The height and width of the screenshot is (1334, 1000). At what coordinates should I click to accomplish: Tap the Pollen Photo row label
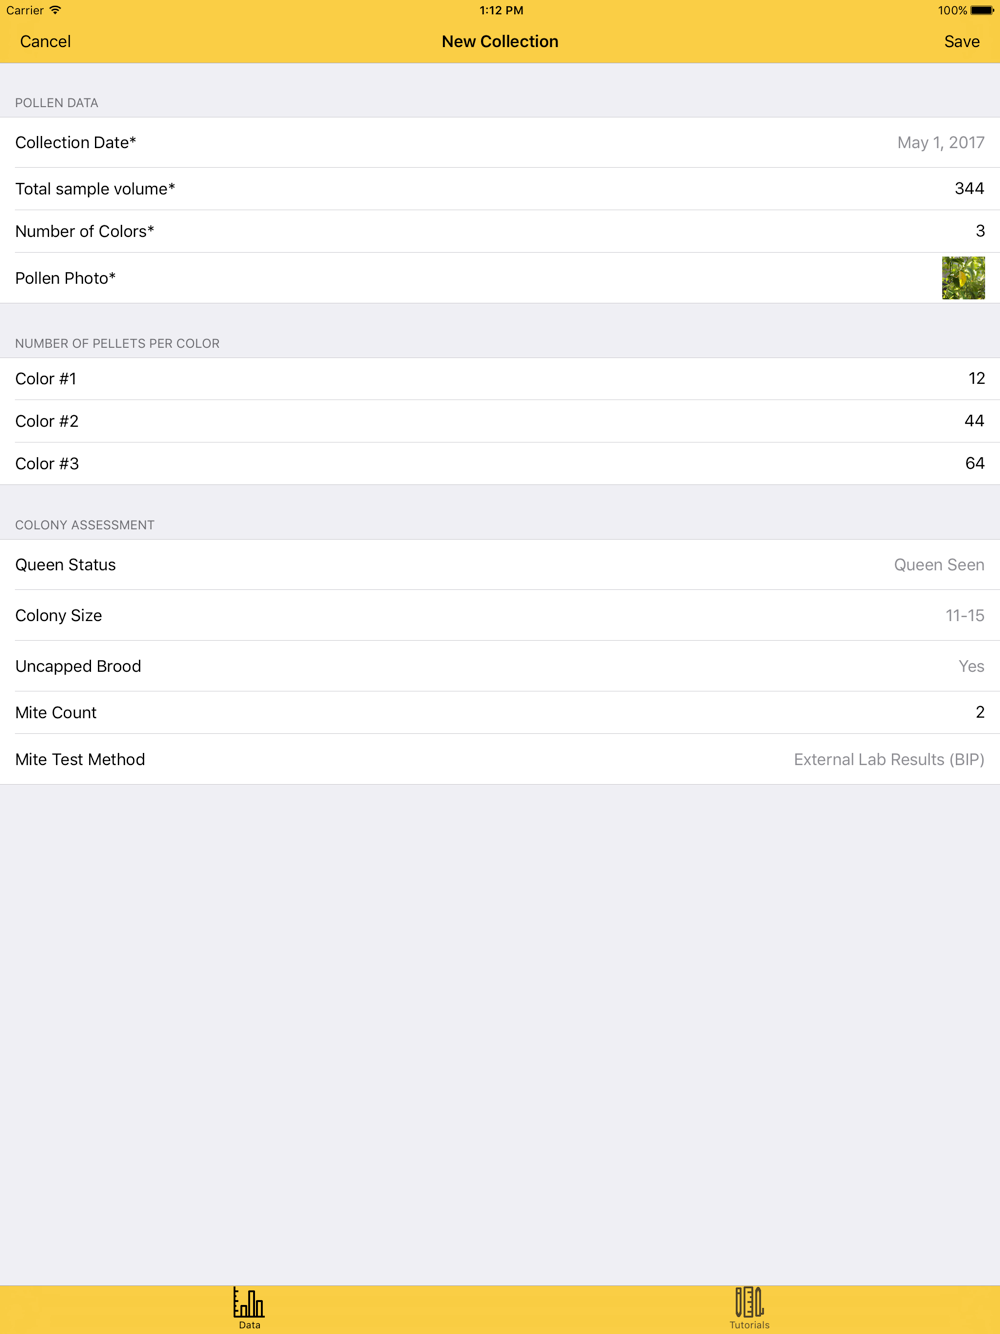click(66, 279)
